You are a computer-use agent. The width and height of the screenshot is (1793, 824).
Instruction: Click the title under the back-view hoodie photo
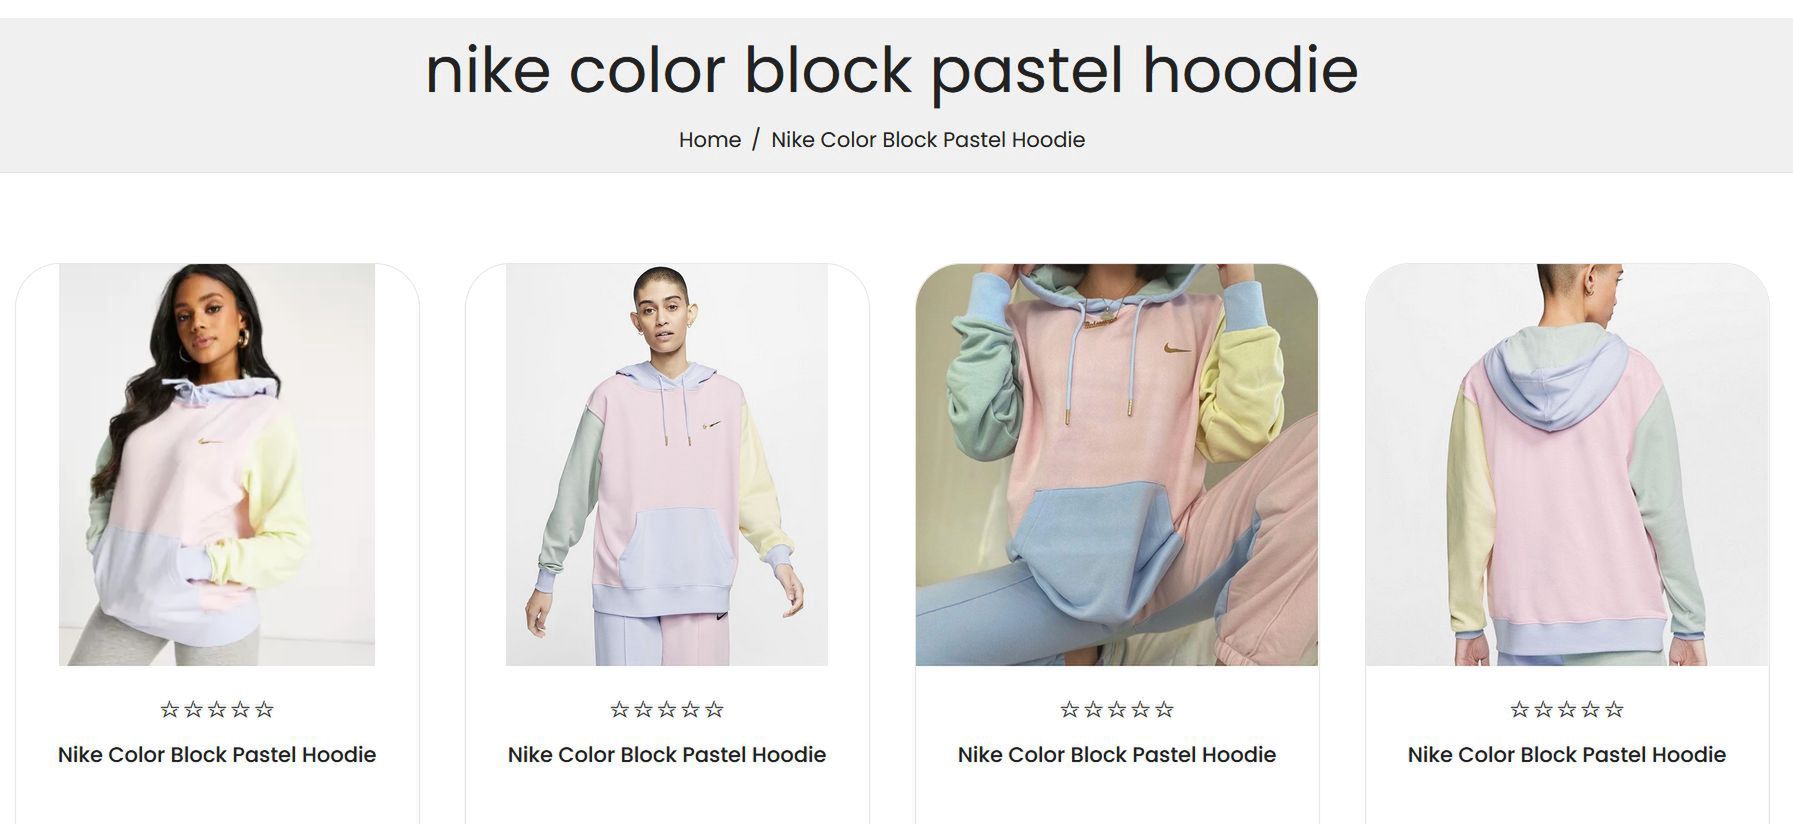coord(1567,755)
